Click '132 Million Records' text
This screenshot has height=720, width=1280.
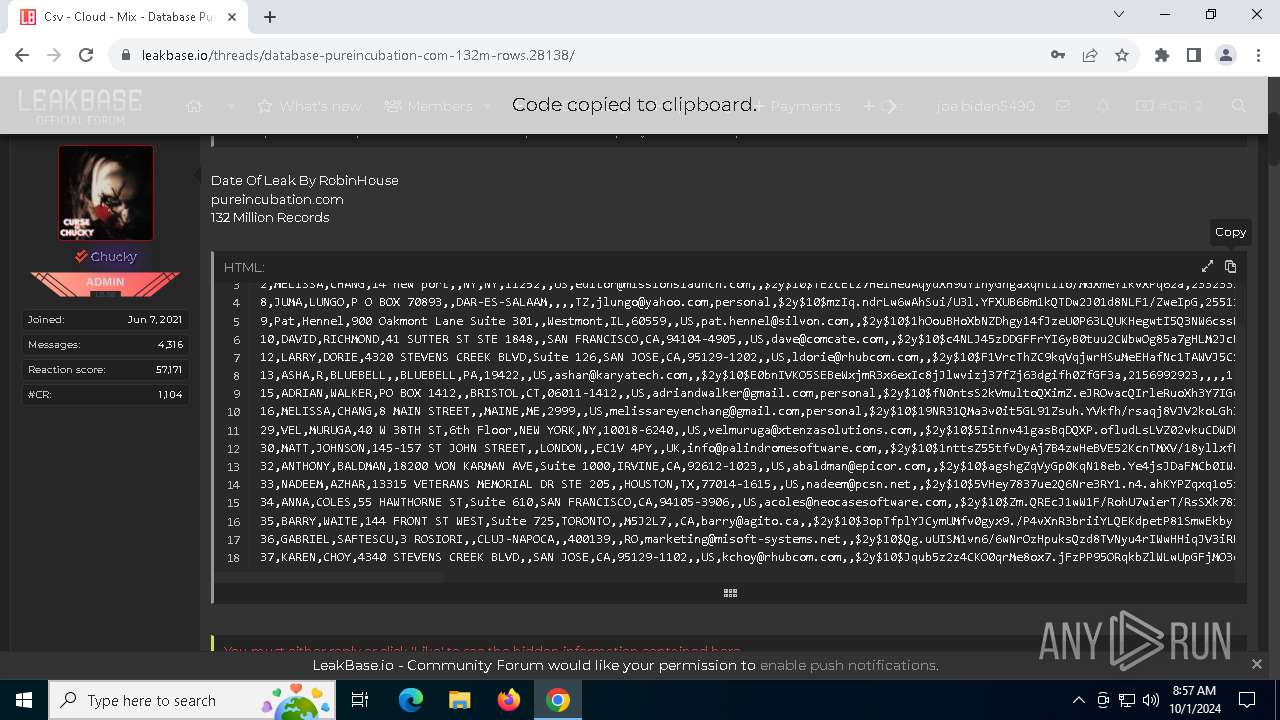pyautogui.click(x=270, y=217)
